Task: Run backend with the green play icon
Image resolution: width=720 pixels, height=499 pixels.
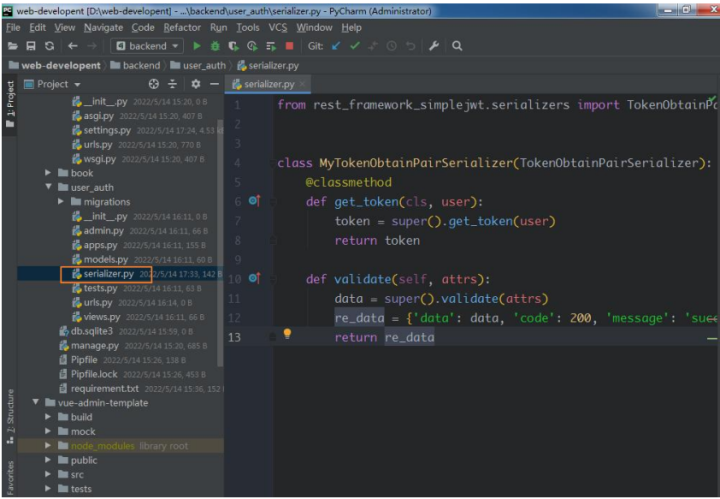Action: coord(197,46)
